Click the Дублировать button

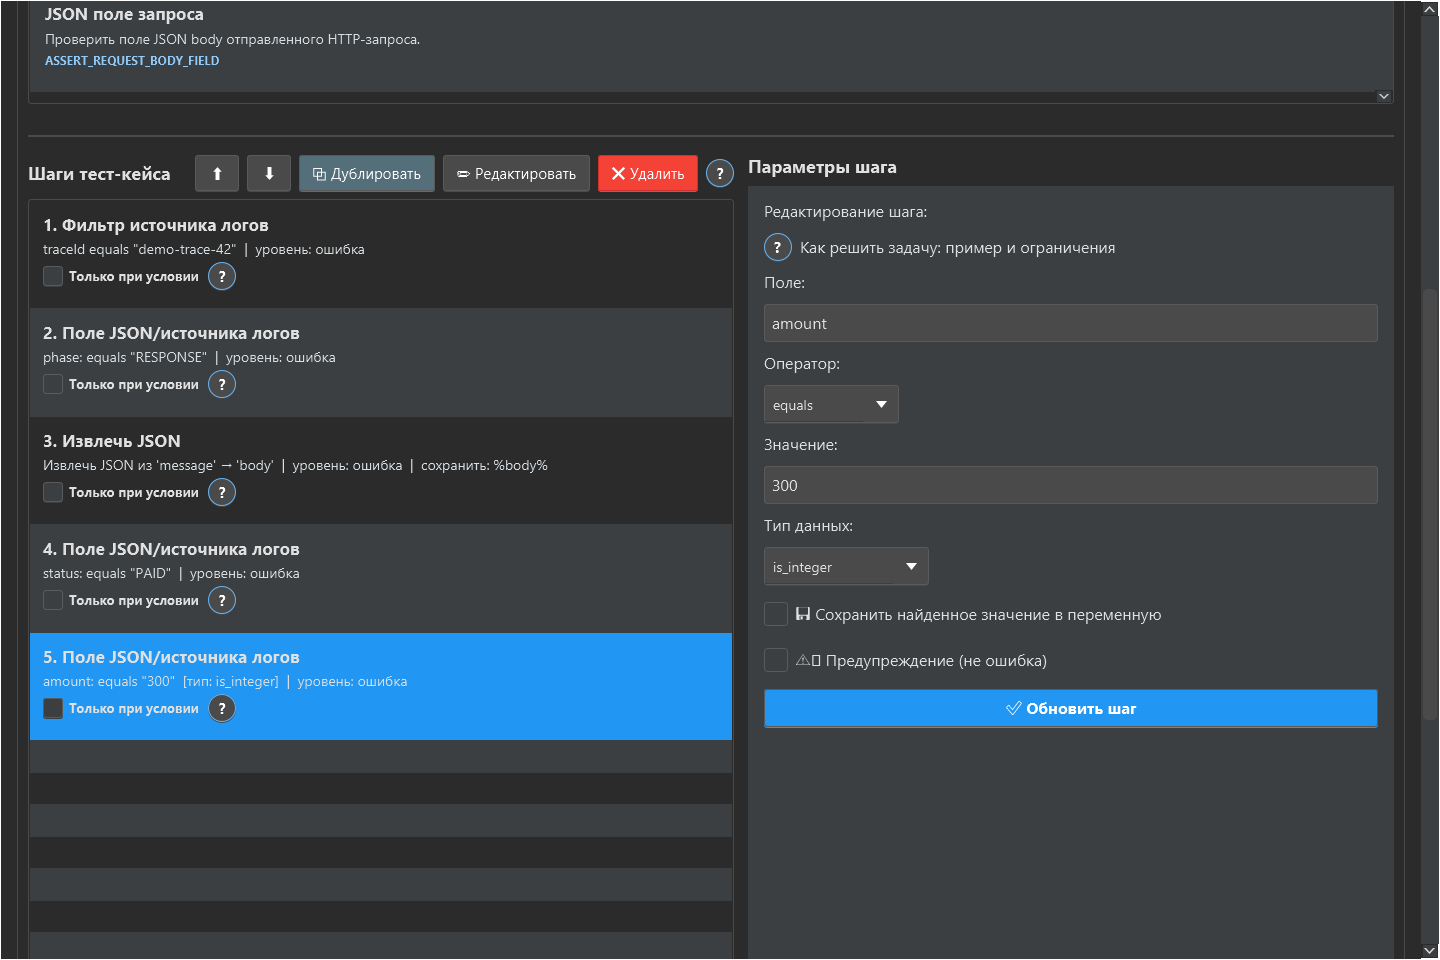(367, 173)
